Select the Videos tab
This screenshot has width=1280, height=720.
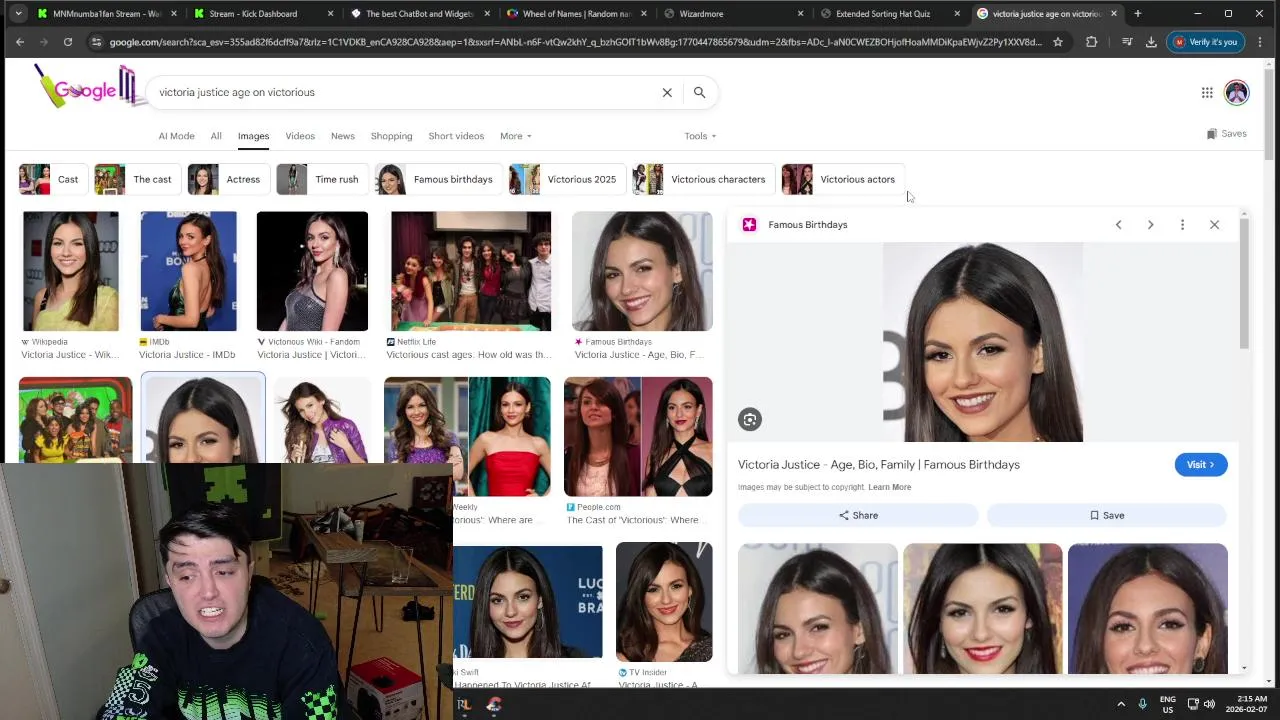pyautogui.click(x=300, y=136)
